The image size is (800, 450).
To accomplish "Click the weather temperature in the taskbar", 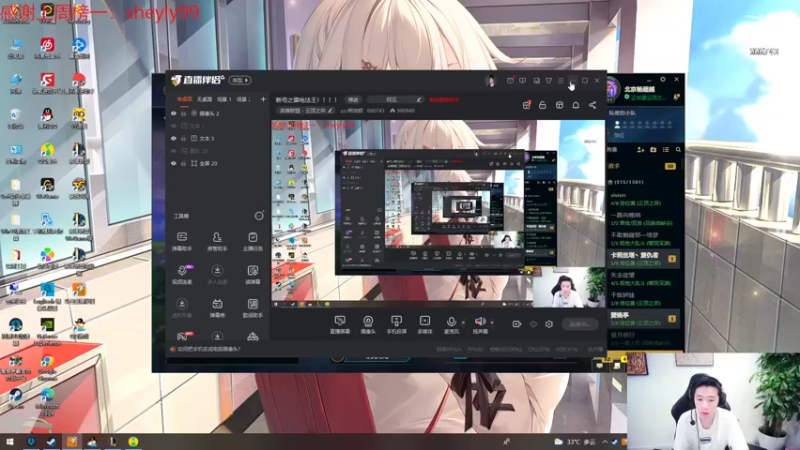I will 575,442.
